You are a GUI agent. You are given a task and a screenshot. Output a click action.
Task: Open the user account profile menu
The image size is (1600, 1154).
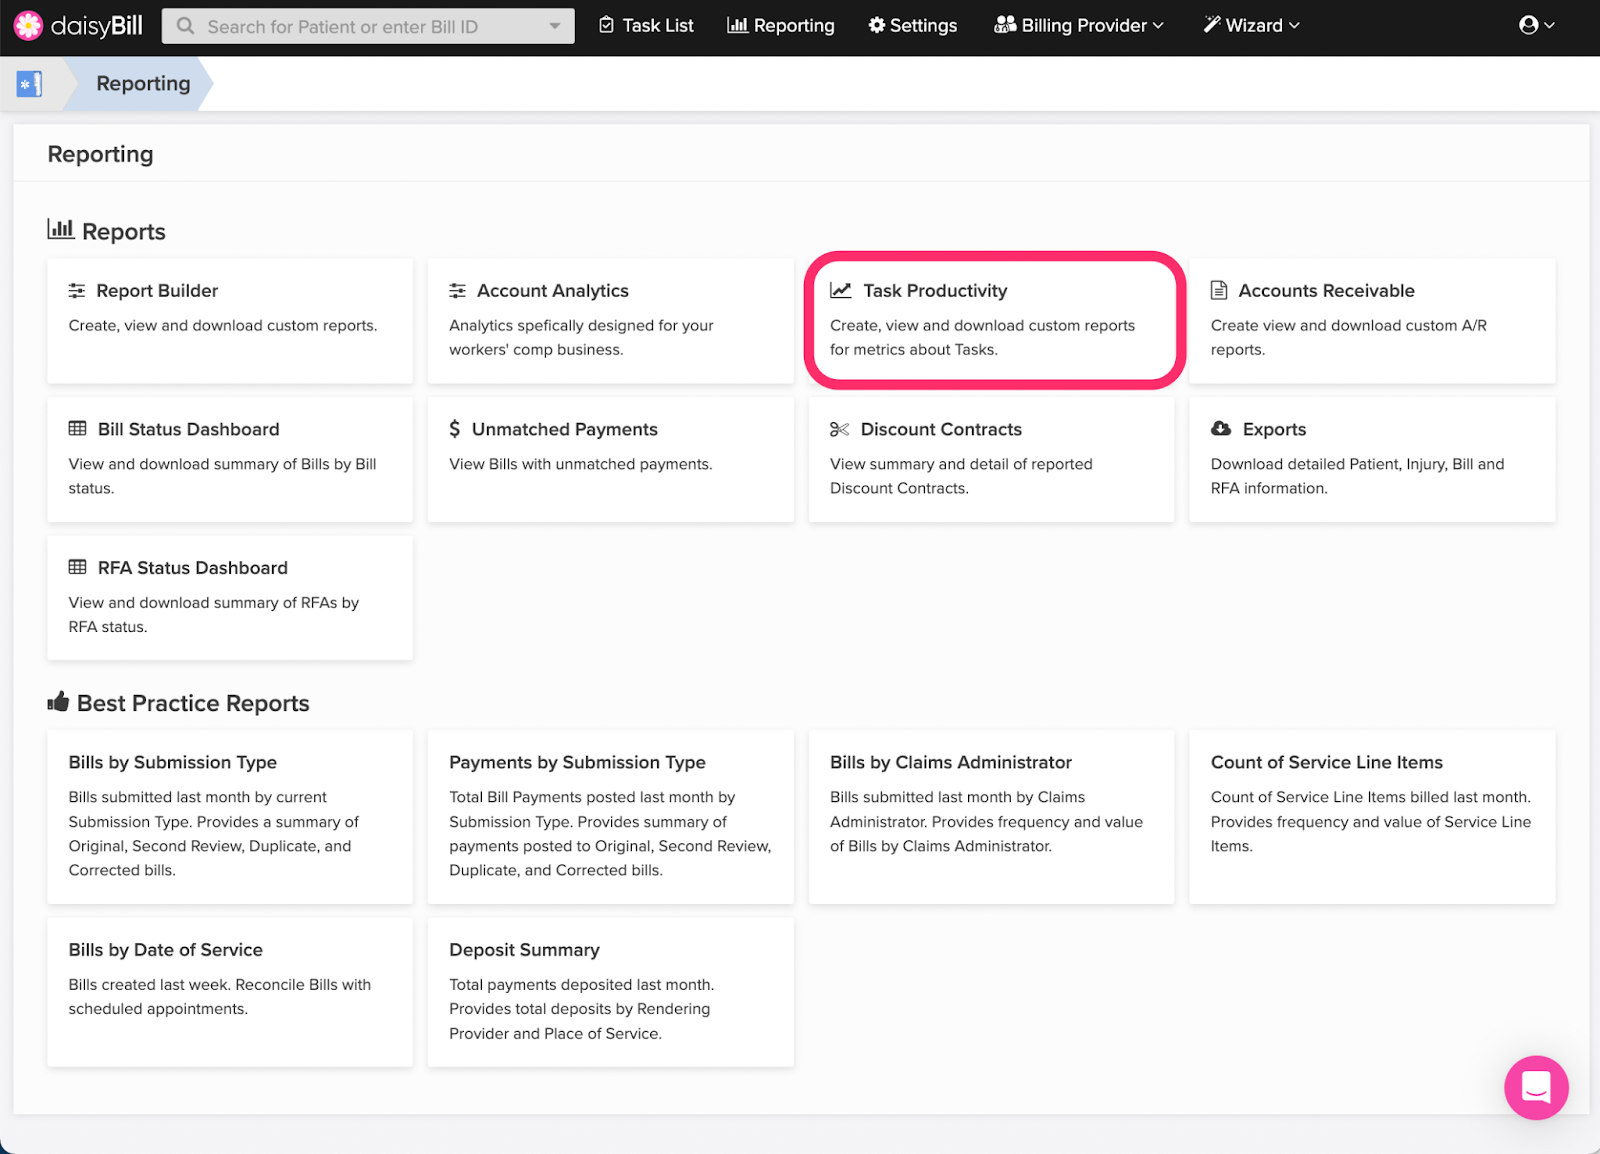tap(1536, 26)
